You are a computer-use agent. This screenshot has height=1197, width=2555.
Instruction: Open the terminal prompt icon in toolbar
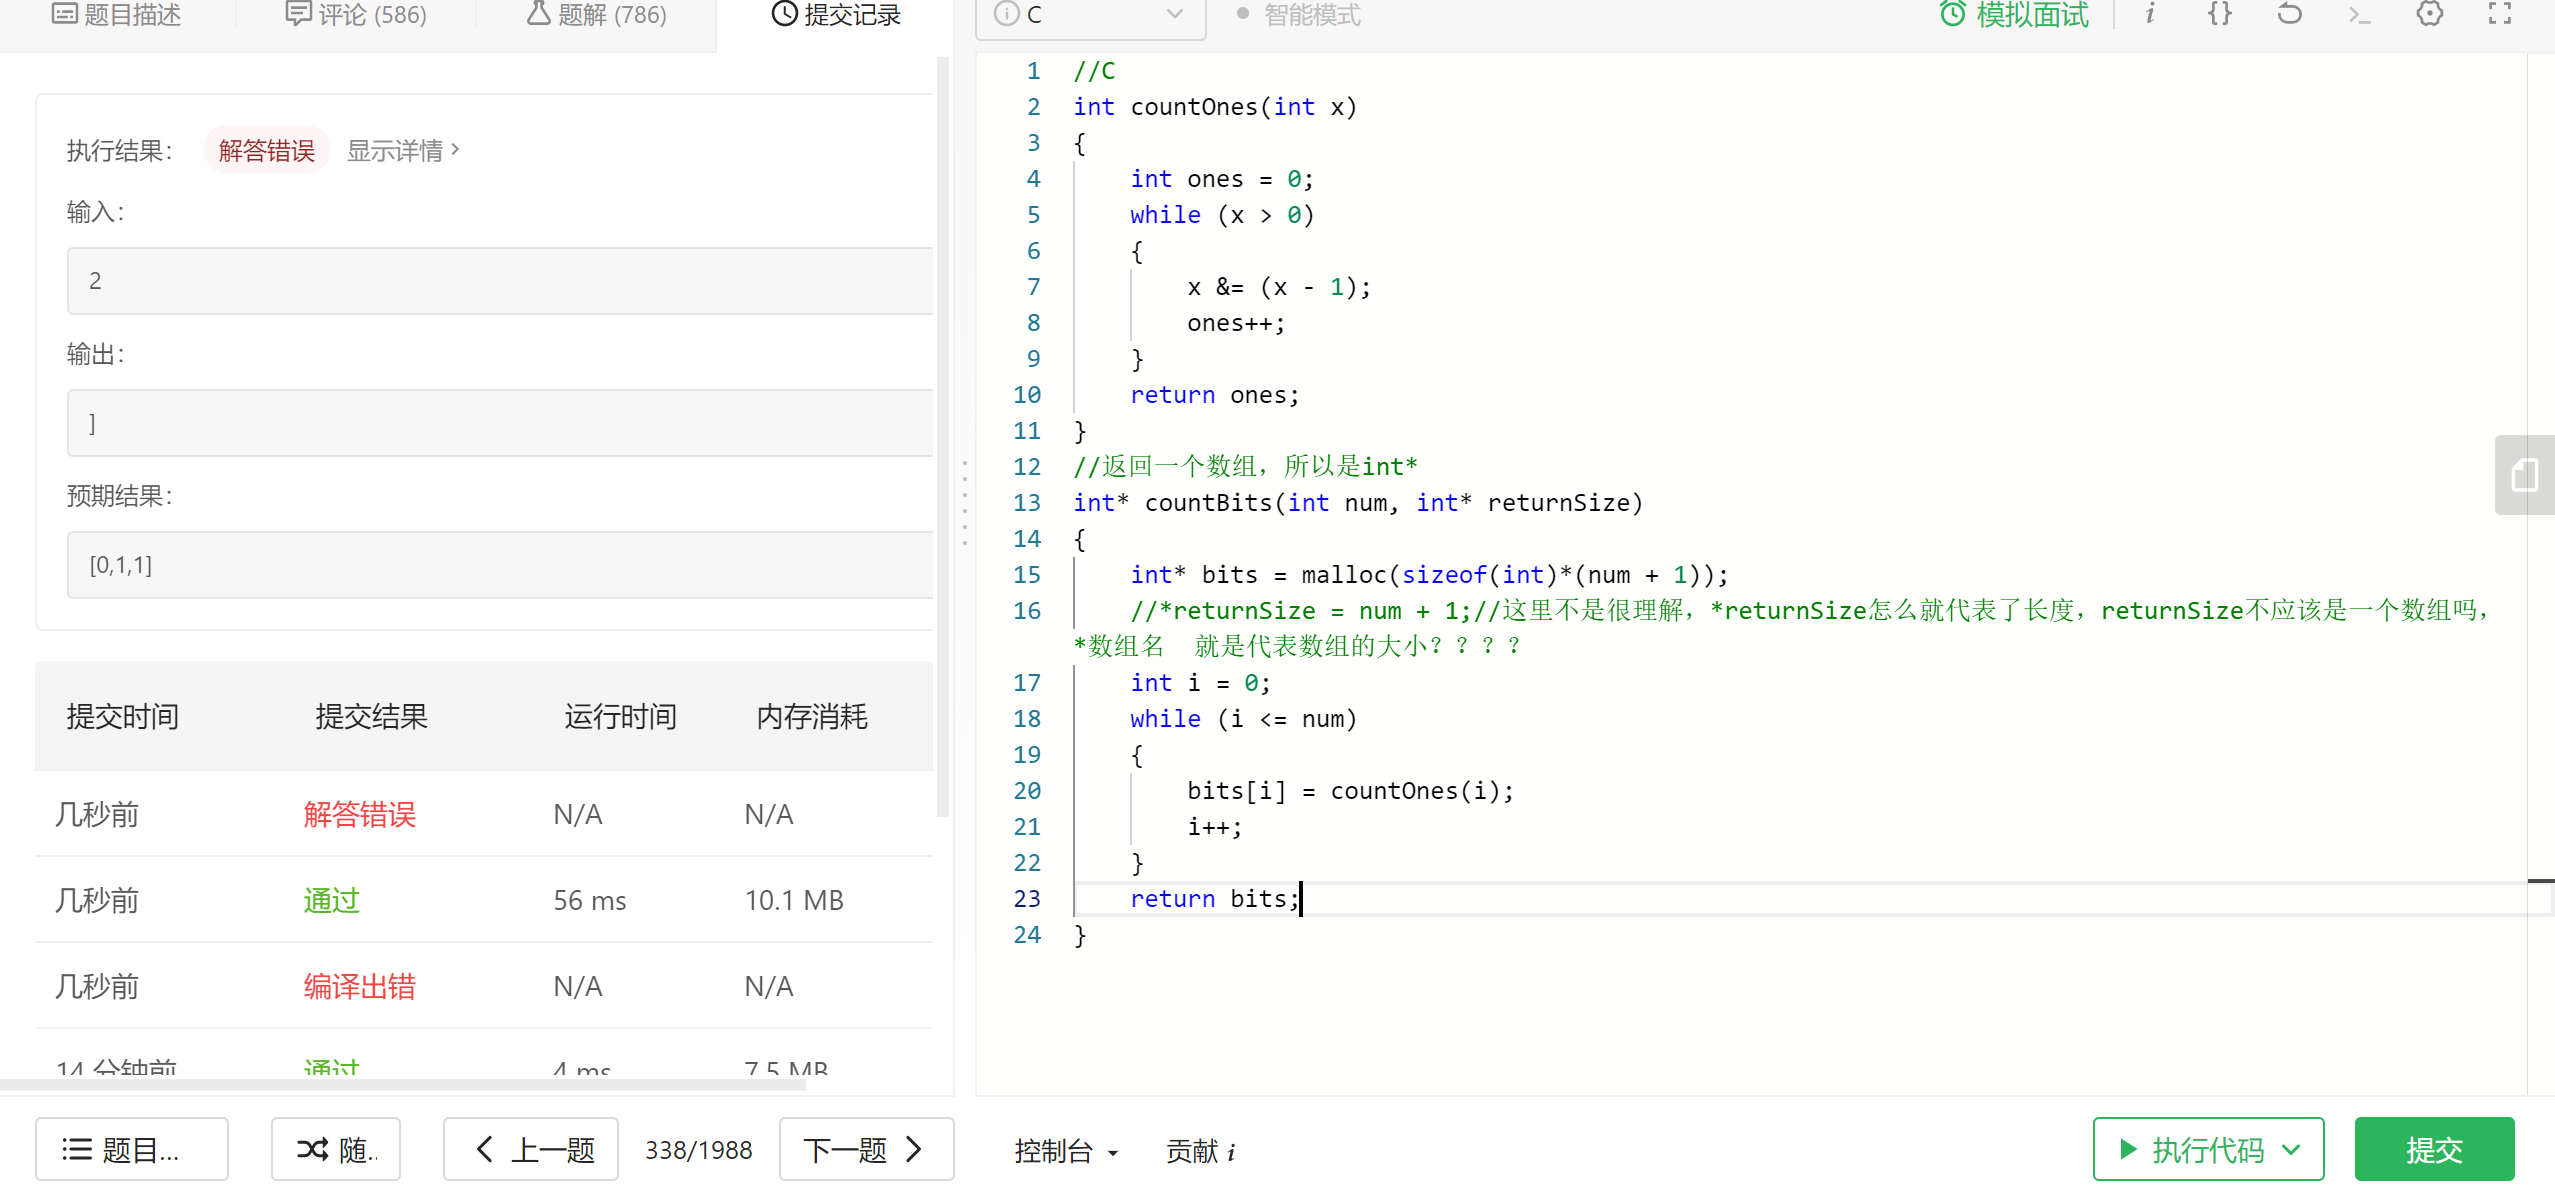[2359, 14]
